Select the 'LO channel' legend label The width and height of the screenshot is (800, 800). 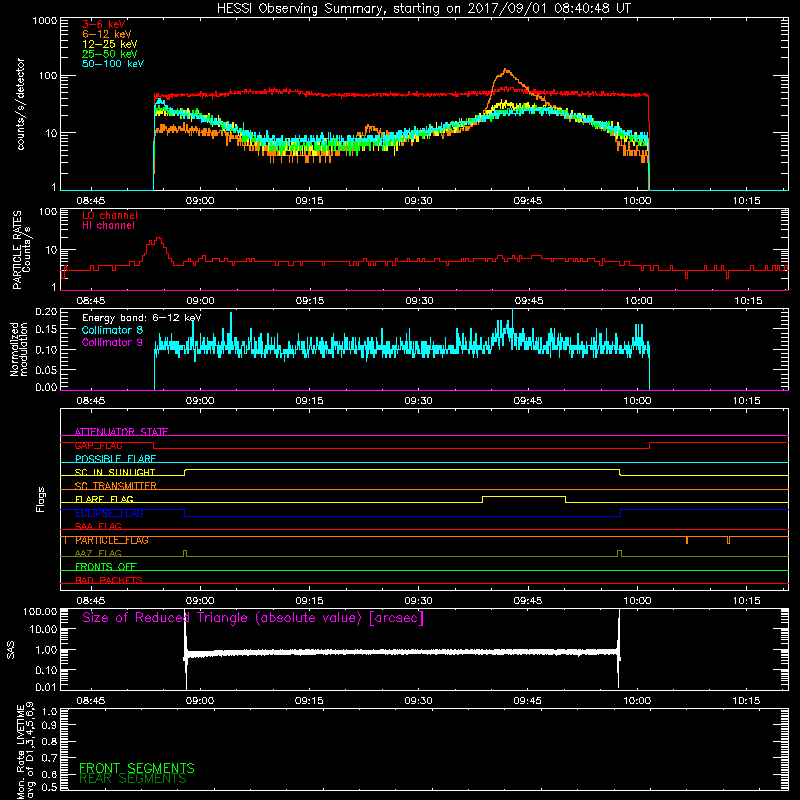(110, 215)
